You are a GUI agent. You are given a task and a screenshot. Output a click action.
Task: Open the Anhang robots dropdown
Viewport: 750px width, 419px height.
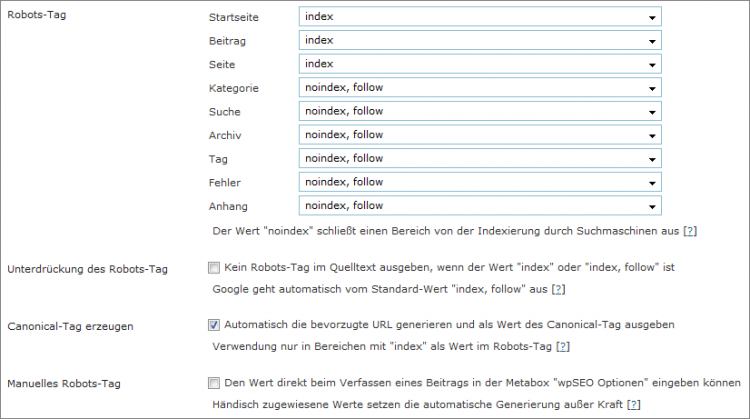[x=480, y=206]
